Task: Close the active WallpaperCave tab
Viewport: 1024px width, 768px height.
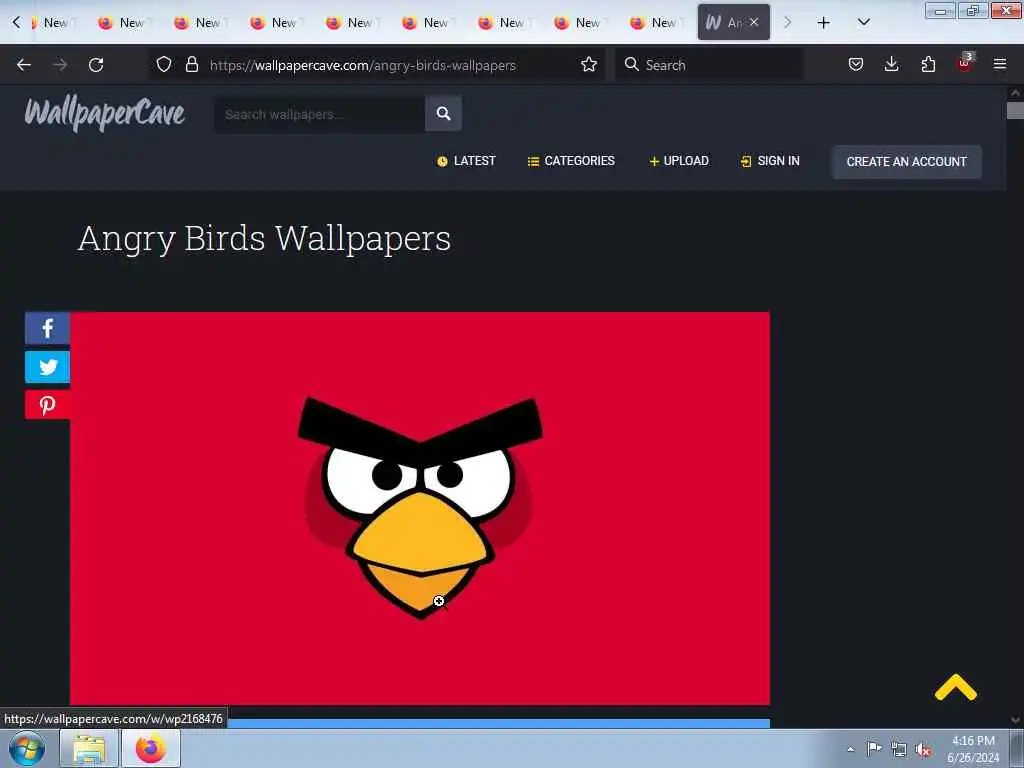Action: click(754, 22)
